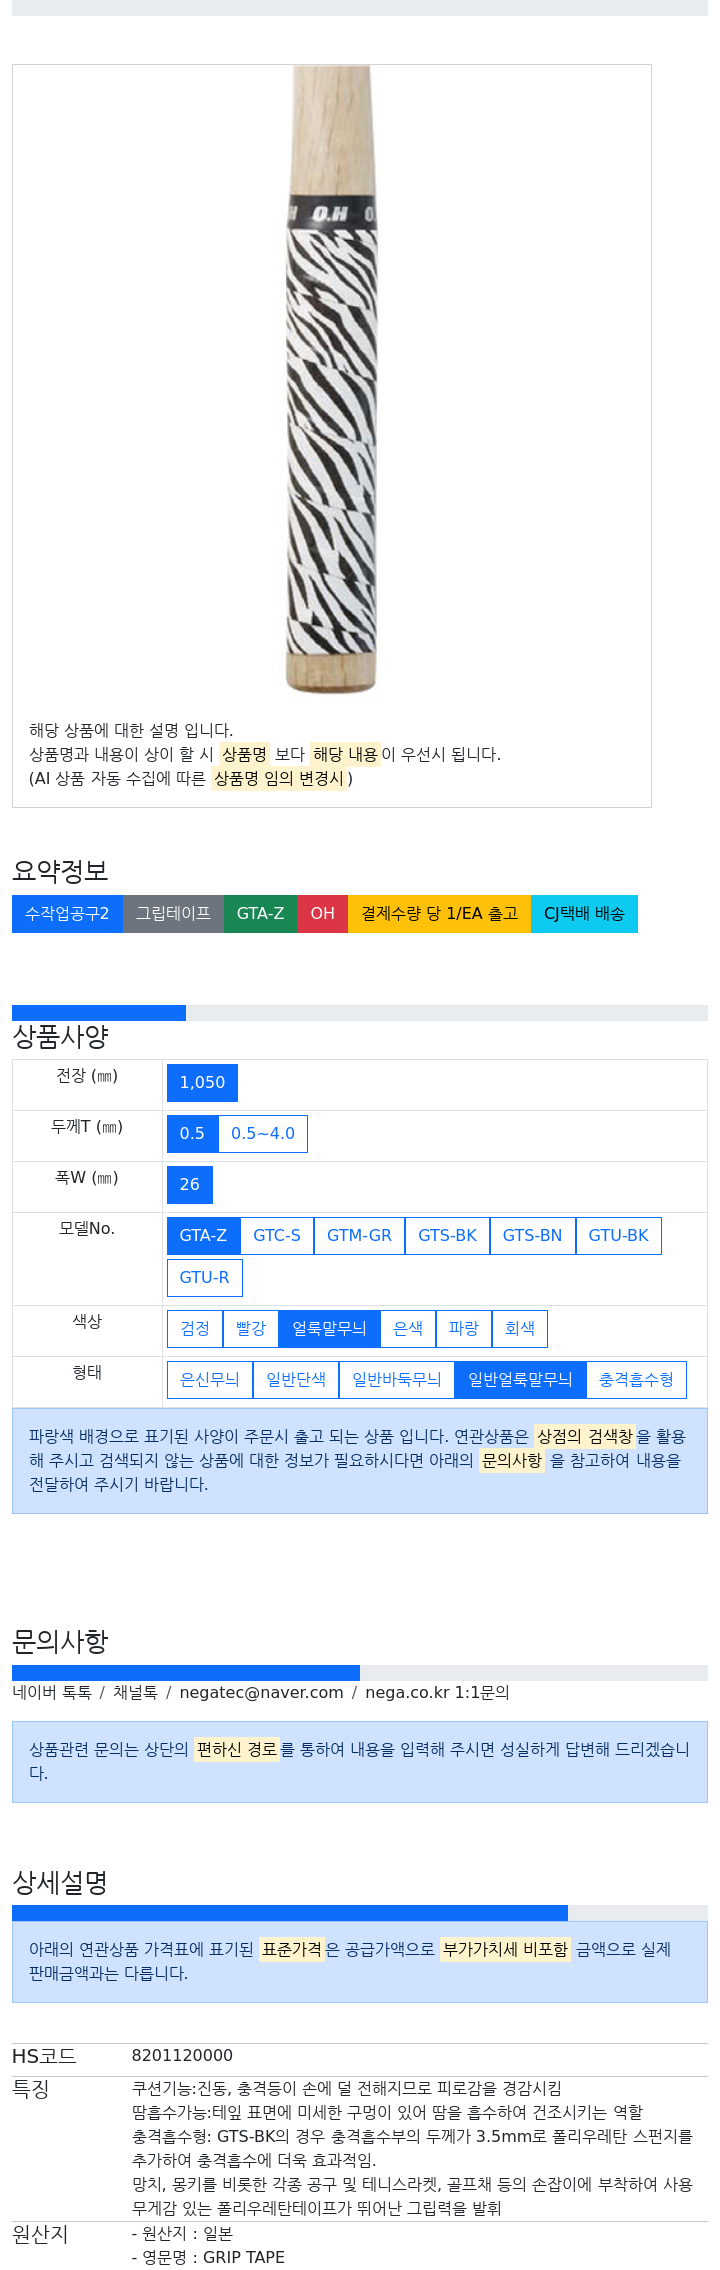
Task: Click the red OH brand tag
Action: pyautogui.click(x=322, y=914)
